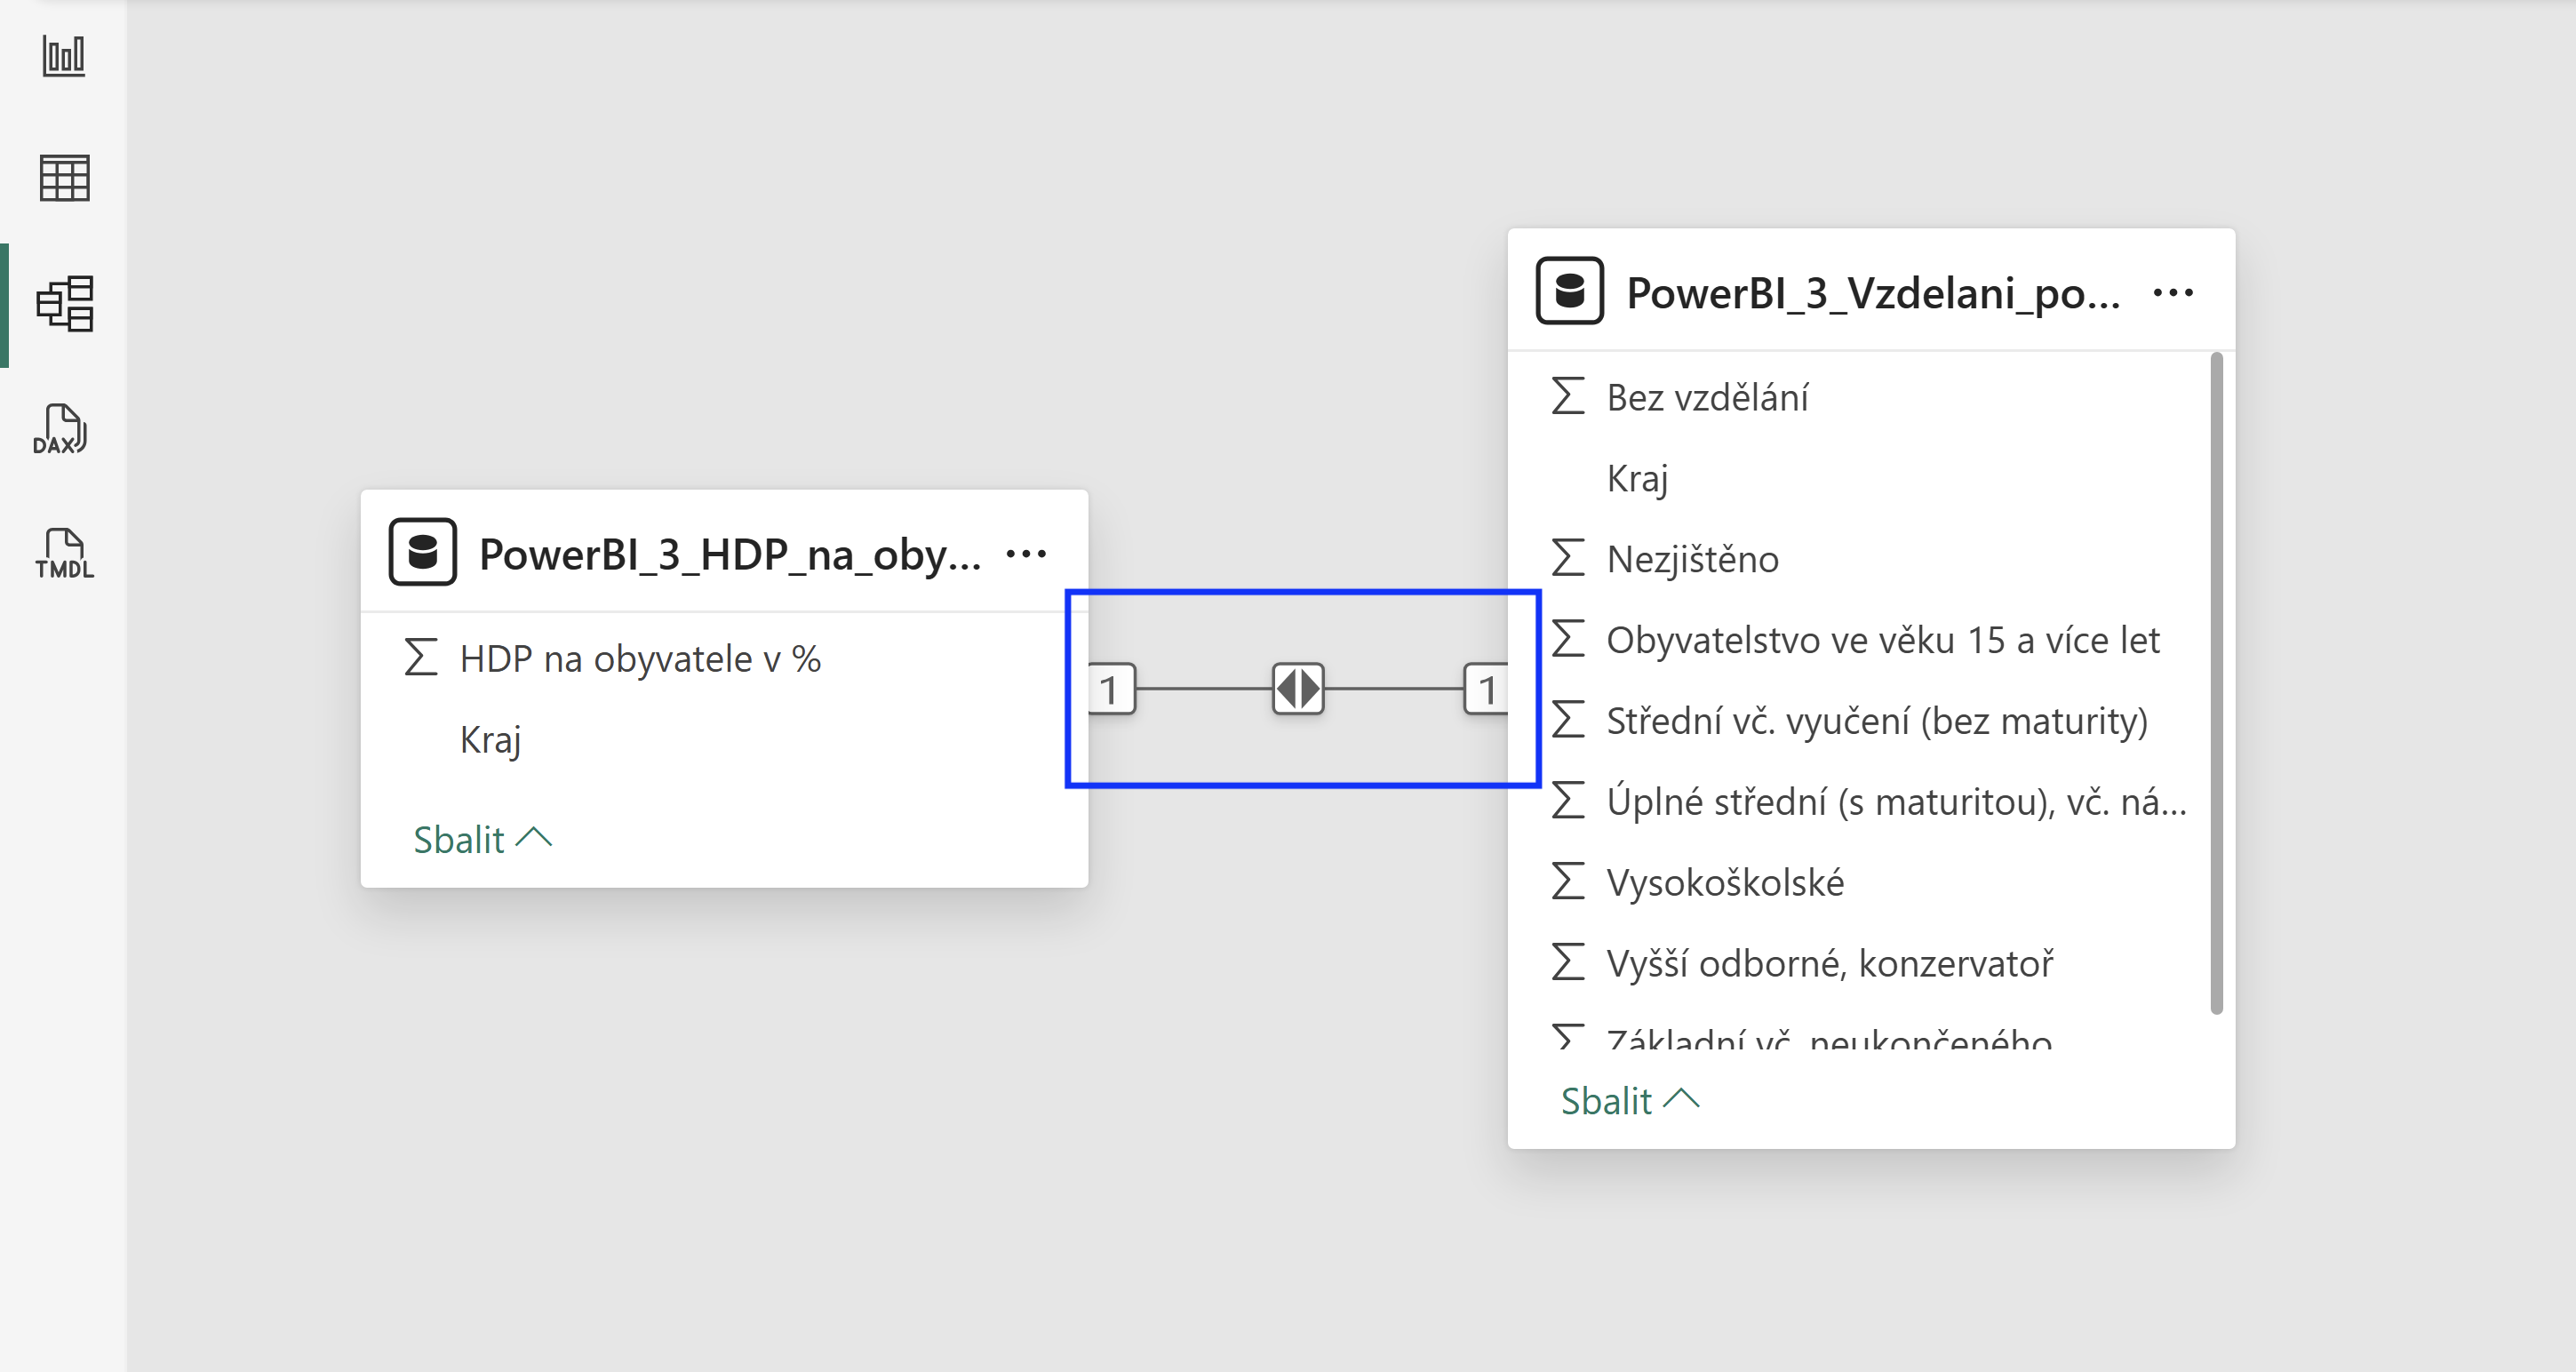
Task: Collapse the Vzdelani_po table with Sbalit
Action: tap(1630, 1100)
